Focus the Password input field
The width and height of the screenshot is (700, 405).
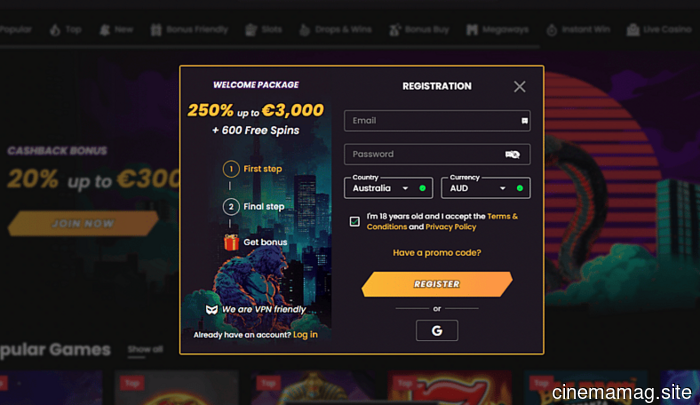click(x=420, y=154)
